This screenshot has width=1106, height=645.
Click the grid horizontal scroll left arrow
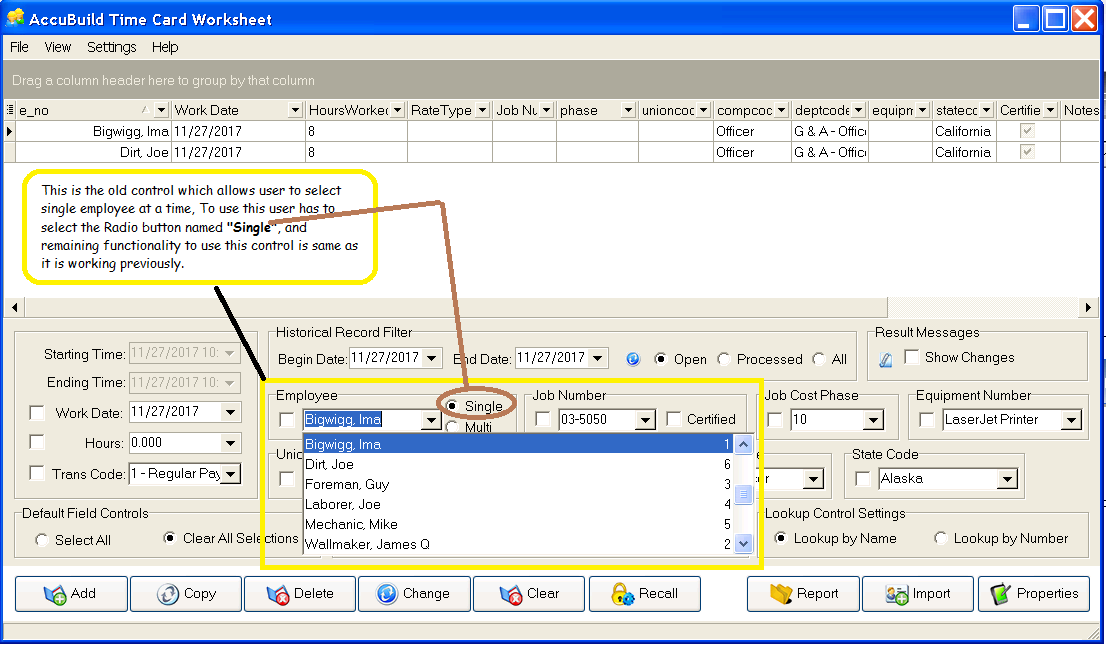(14, 308)
